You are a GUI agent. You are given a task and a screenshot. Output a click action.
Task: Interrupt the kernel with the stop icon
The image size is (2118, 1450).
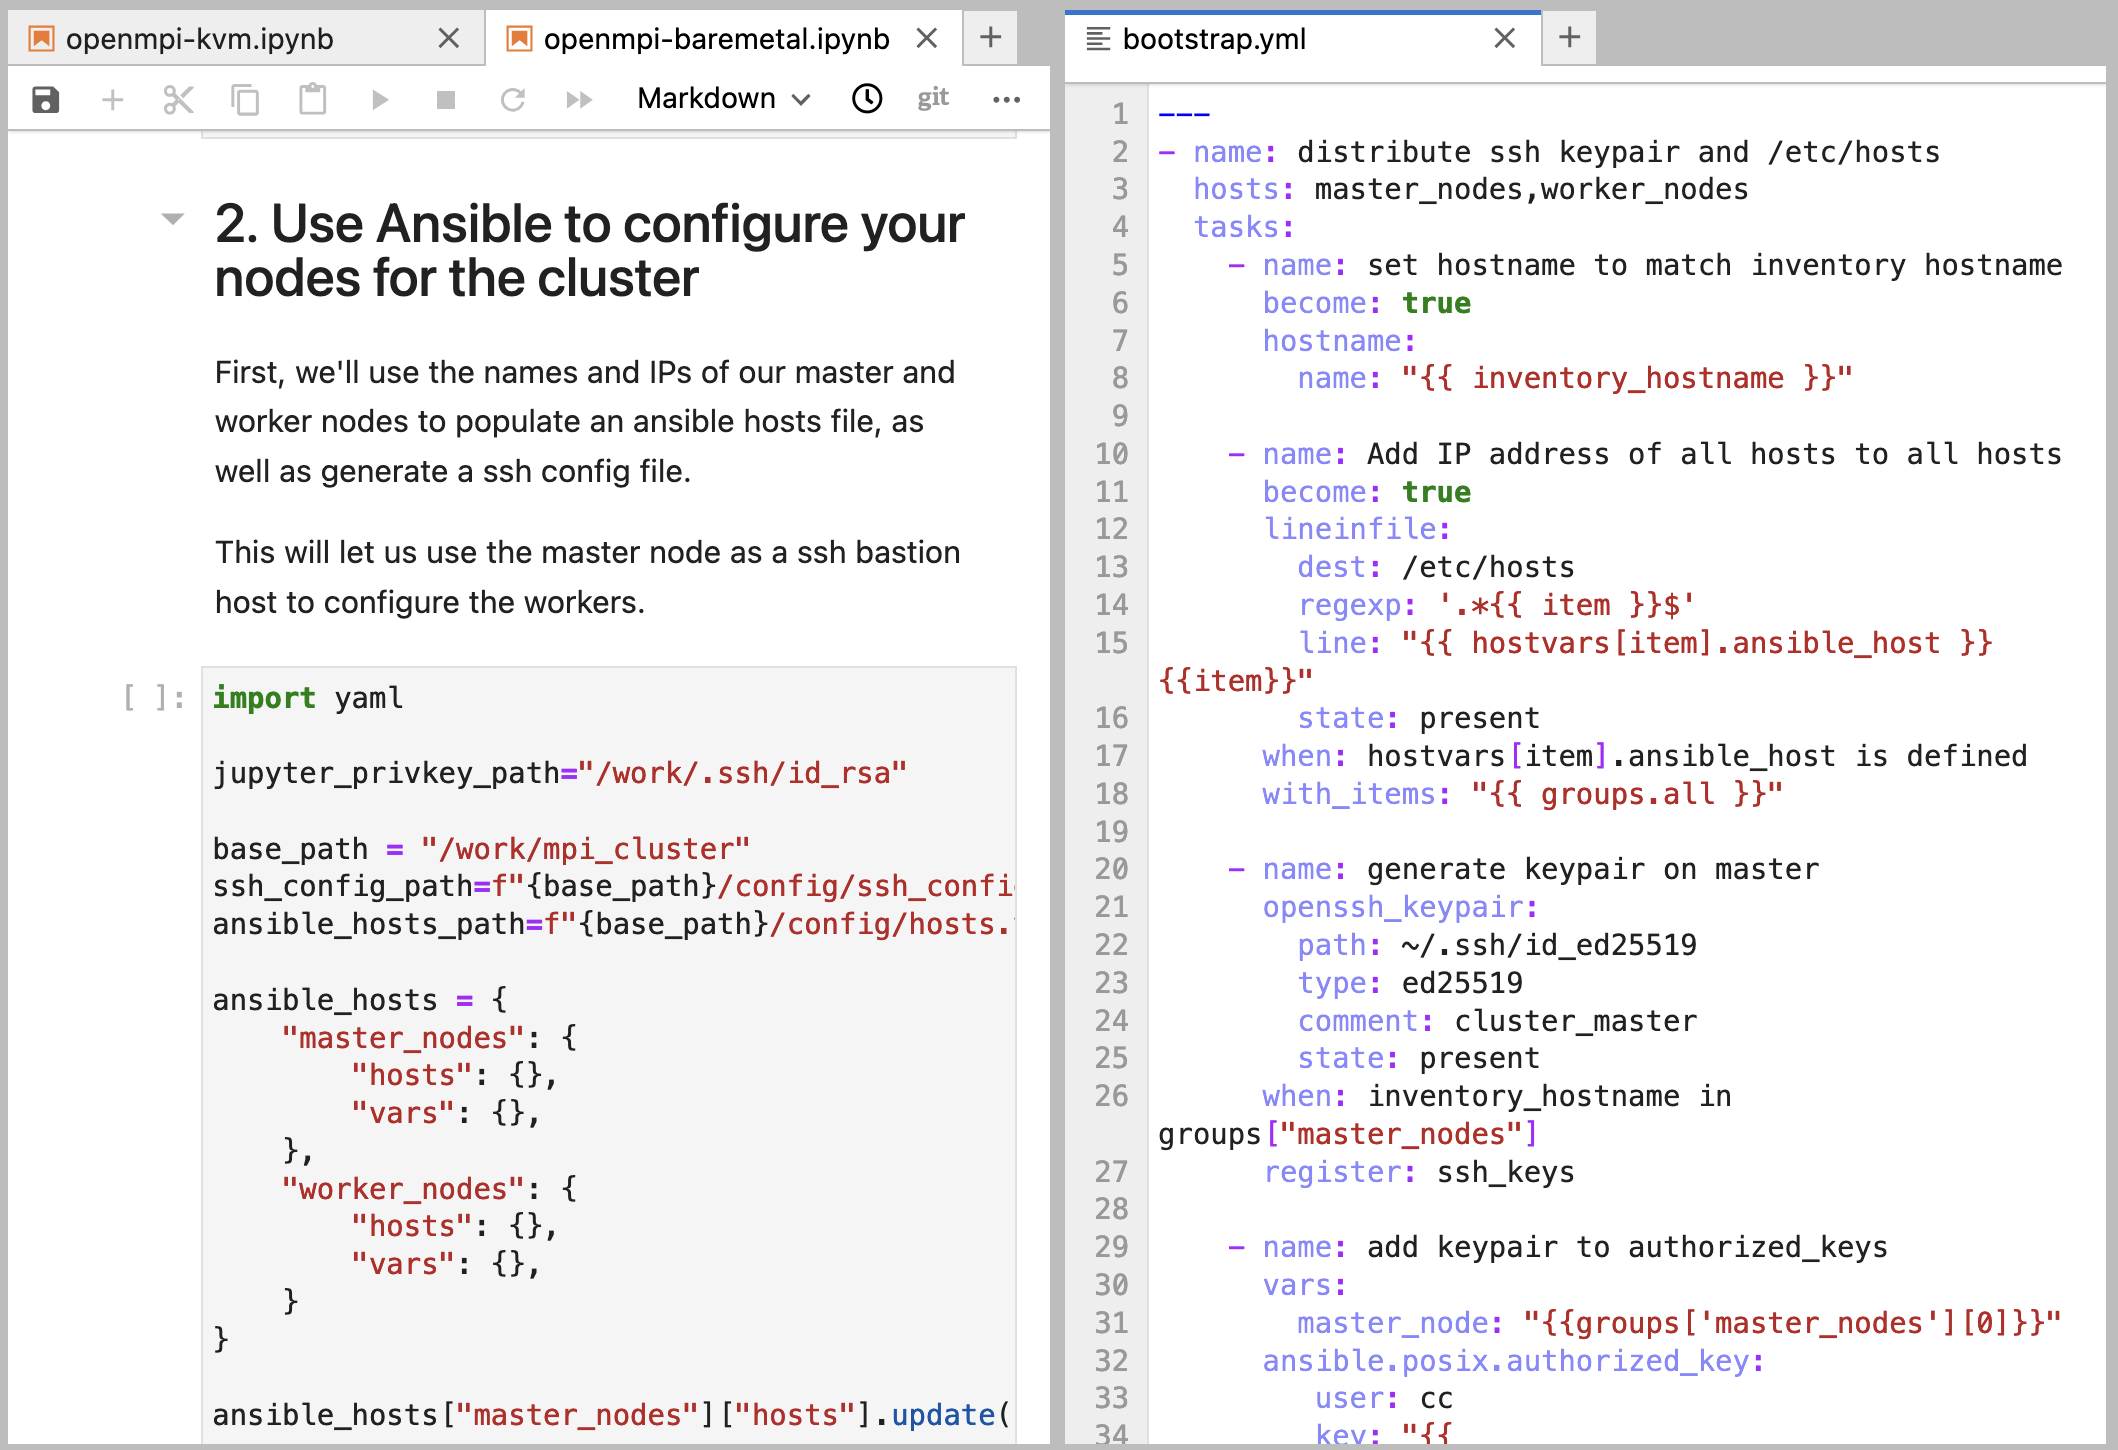(x=446, y=99)
